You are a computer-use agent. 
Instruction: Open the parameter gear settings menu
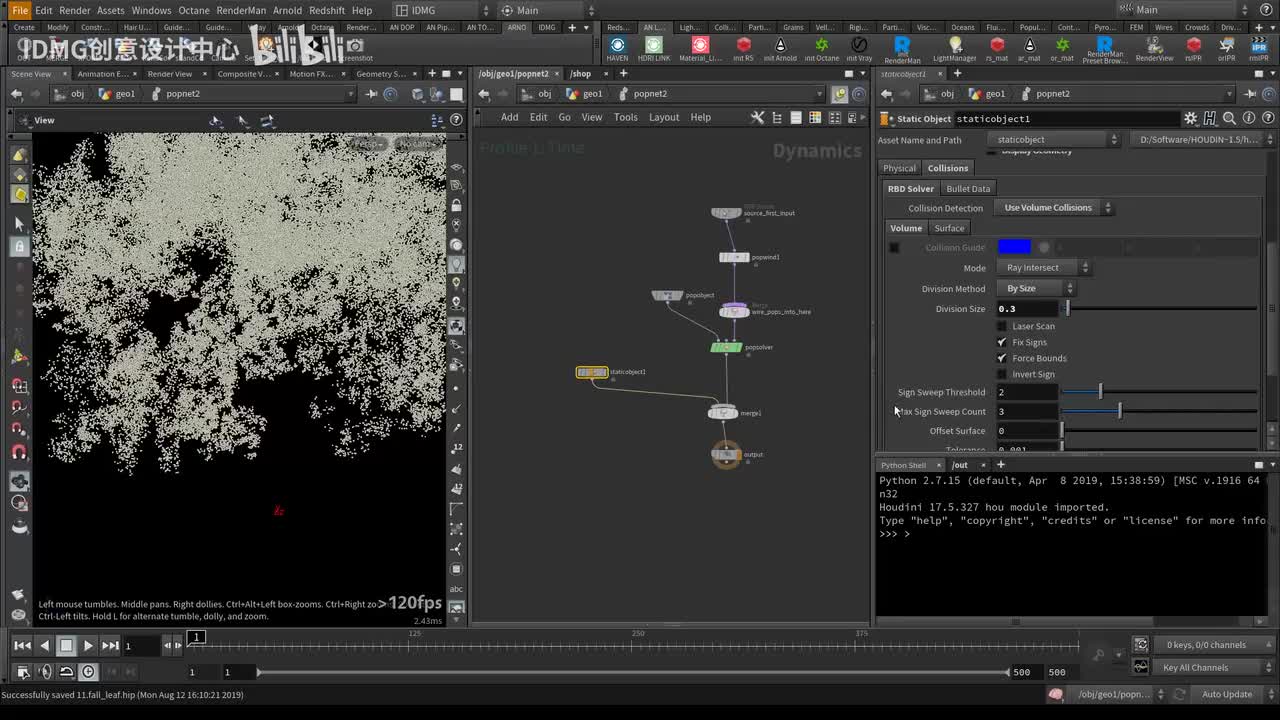1190,119
